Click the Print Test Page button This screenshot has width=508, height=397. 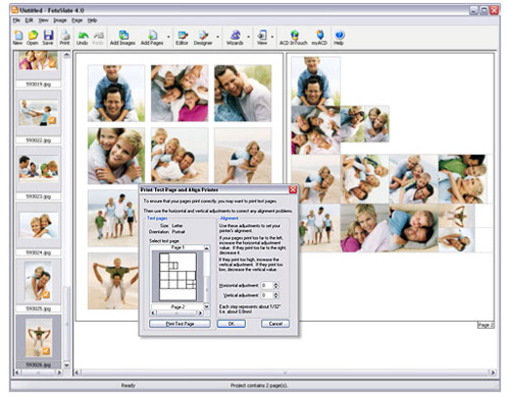[x=180, y=324]
